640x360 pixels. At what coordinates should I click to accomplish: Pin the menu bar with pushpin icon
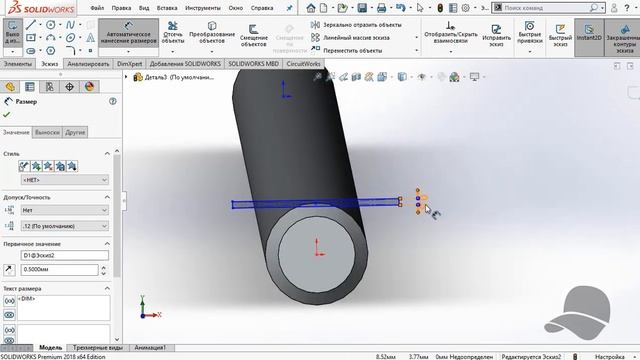289,8
